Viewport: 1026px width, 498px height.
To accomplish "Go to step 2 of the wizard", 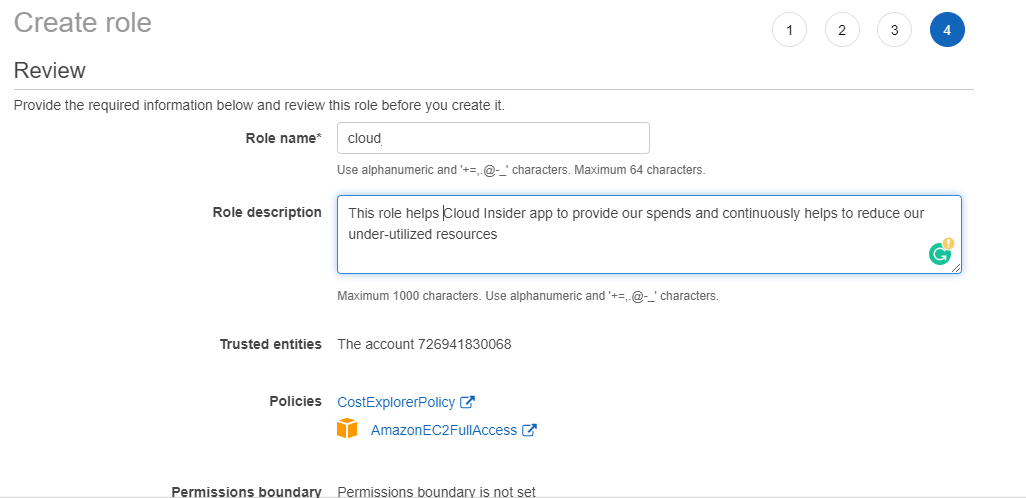I will click(x=842, y=30).
